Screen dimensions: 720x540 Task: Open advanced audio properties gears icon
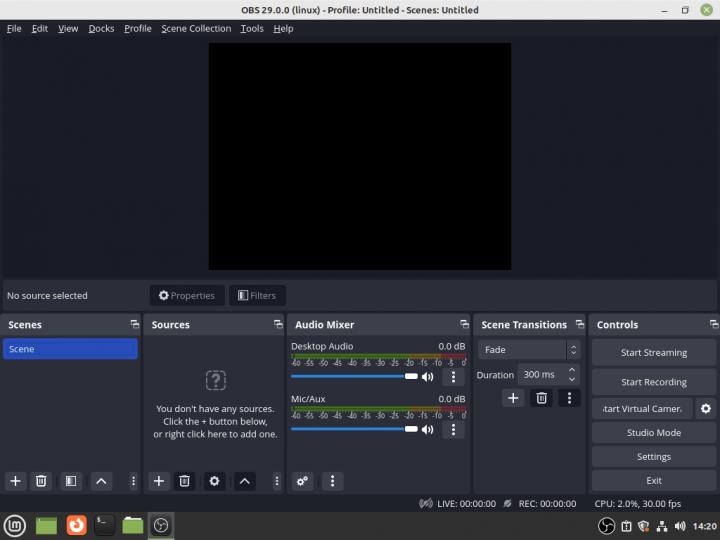coord(303,481)
